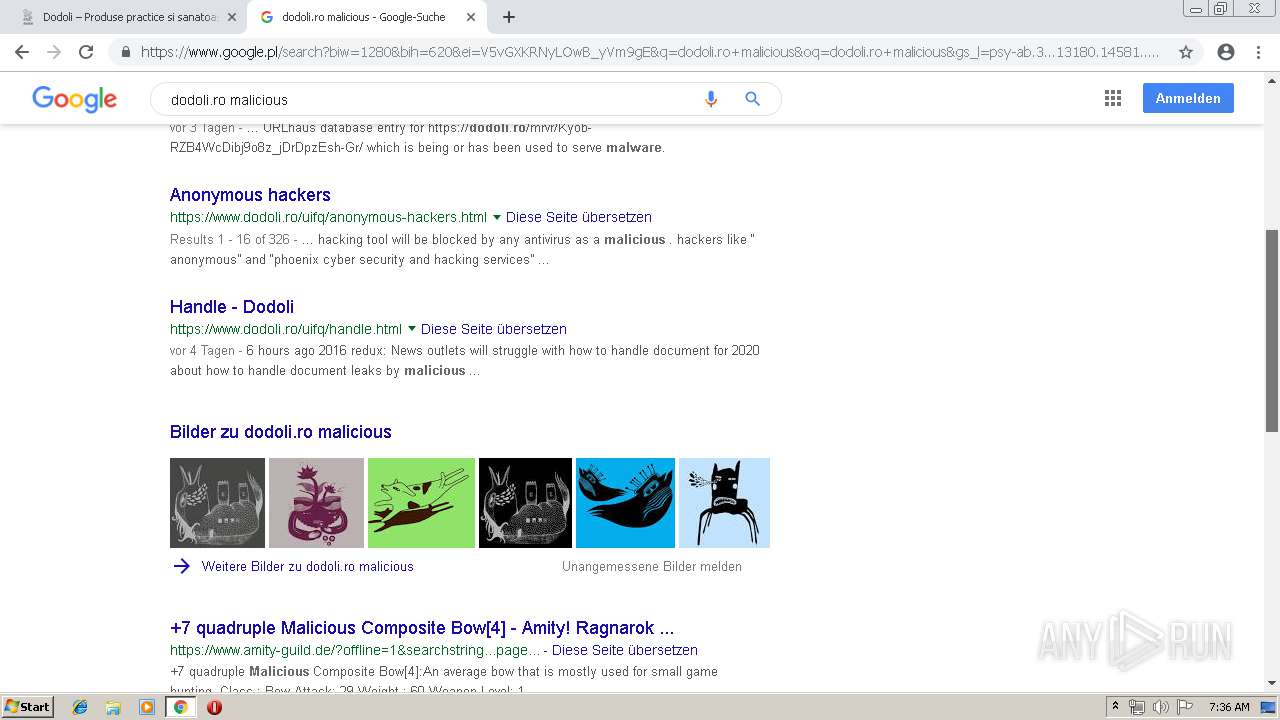The image size is (1280, 720).
Task: Translate the Anonymous hackers page
Action: pos(579,217)
